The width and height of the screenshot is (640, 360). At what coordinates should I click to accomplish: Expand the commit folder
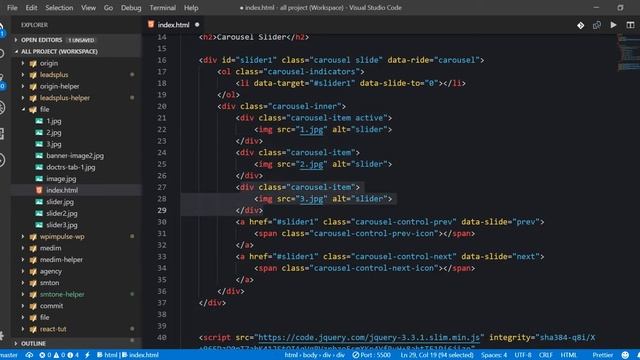click(x=51, y=306)
